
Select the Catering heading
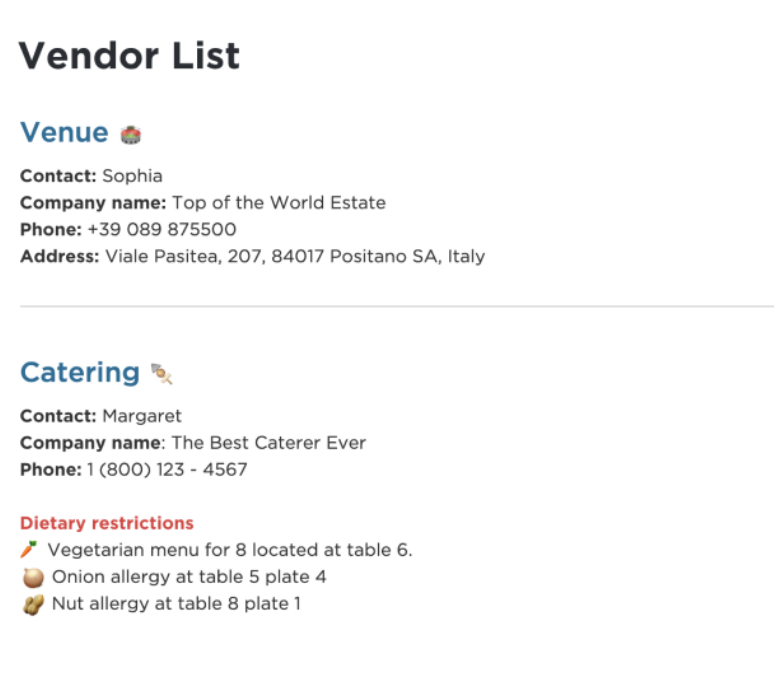pos(80,373)
